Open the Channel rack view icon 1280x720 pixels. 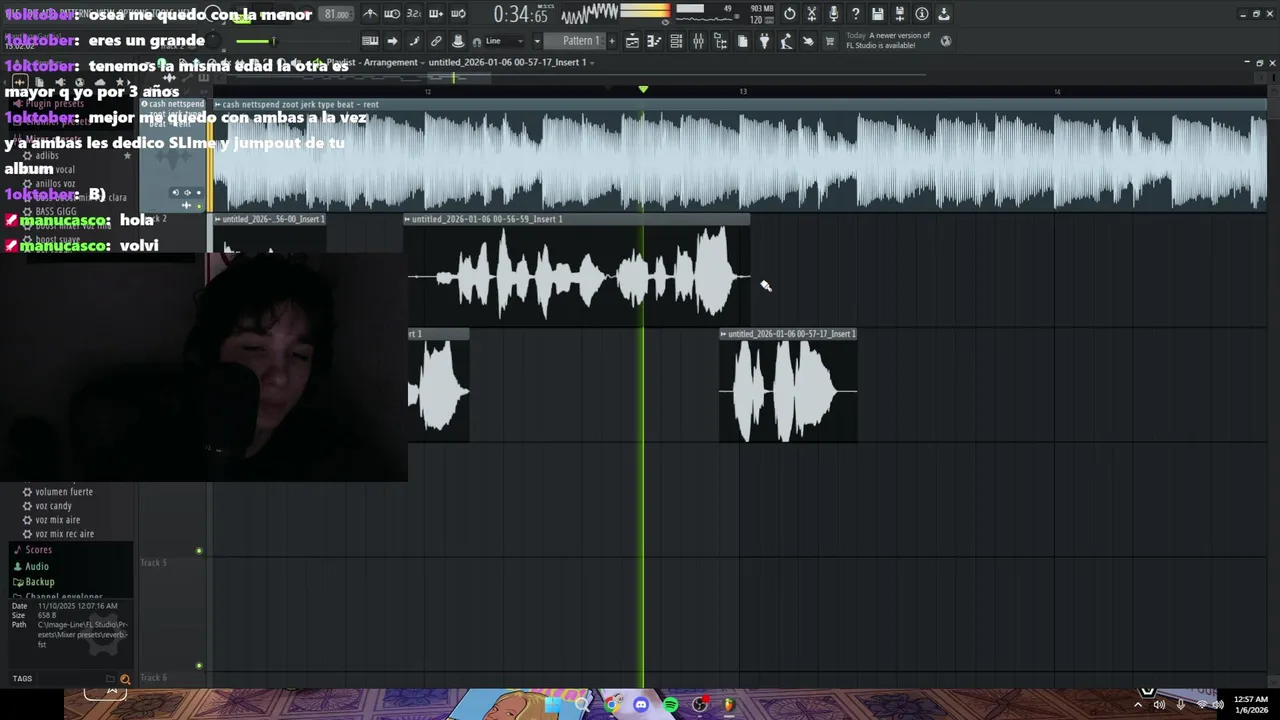tap(676, 41)
